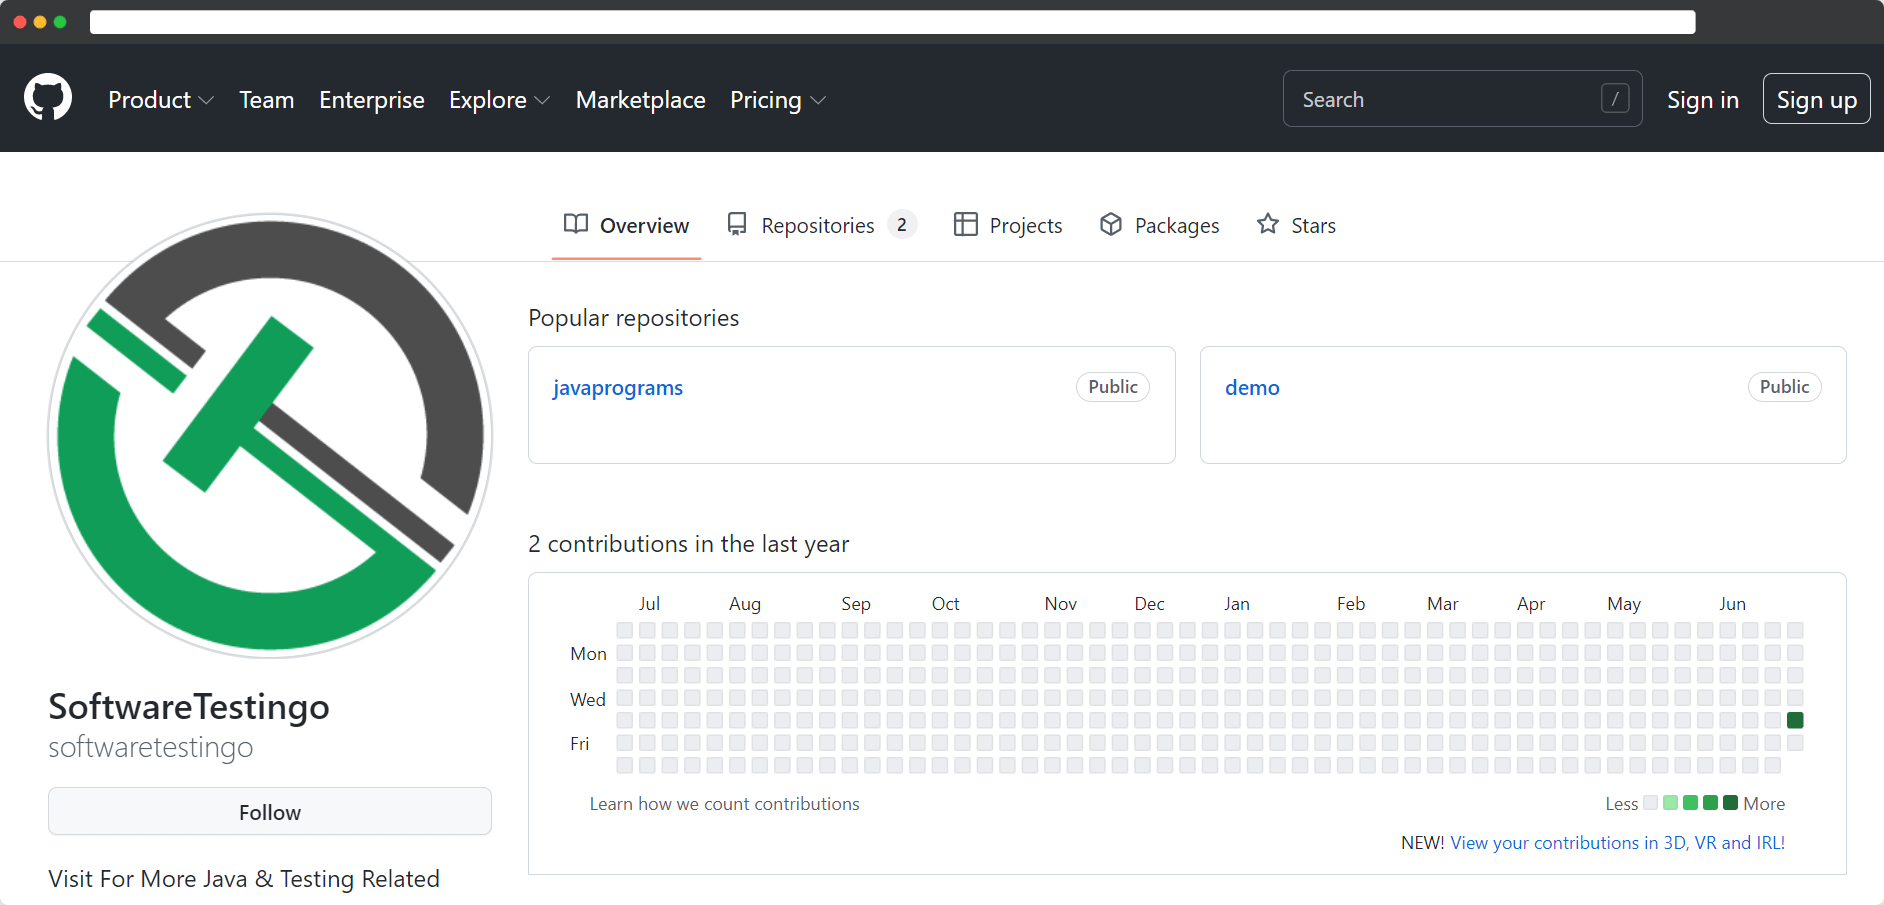The height and width of the screenshot is (905, 1884).
Task: Click the slash shortcut key icon in search
Action: click(1615, 98)
